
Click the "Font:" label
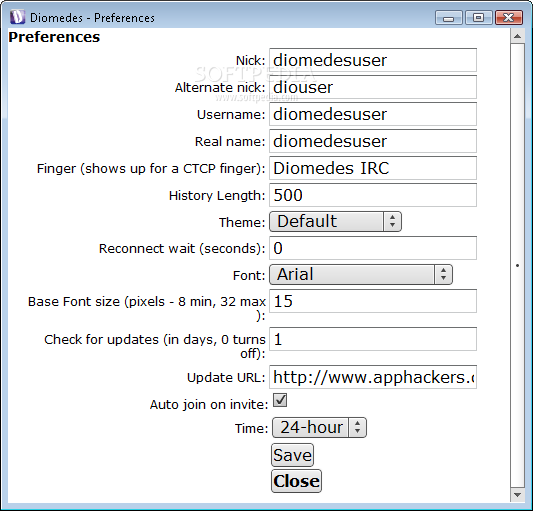click(249, 275)
